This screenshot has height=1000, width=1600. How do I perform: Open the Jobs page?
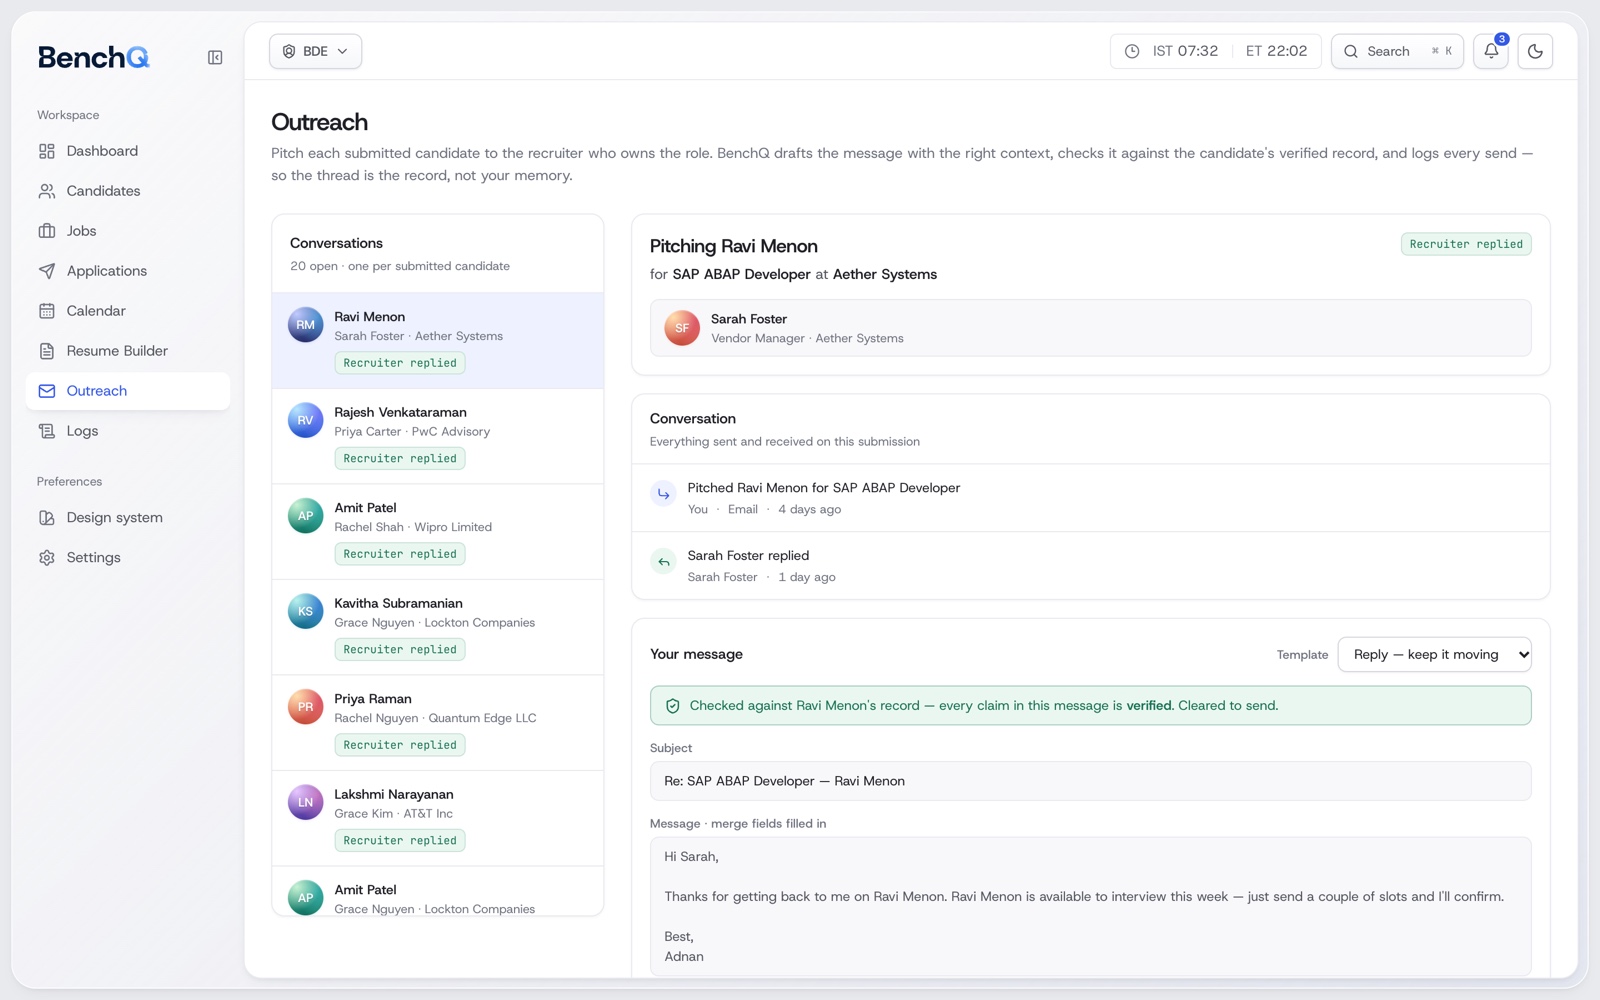pos(128,231)
